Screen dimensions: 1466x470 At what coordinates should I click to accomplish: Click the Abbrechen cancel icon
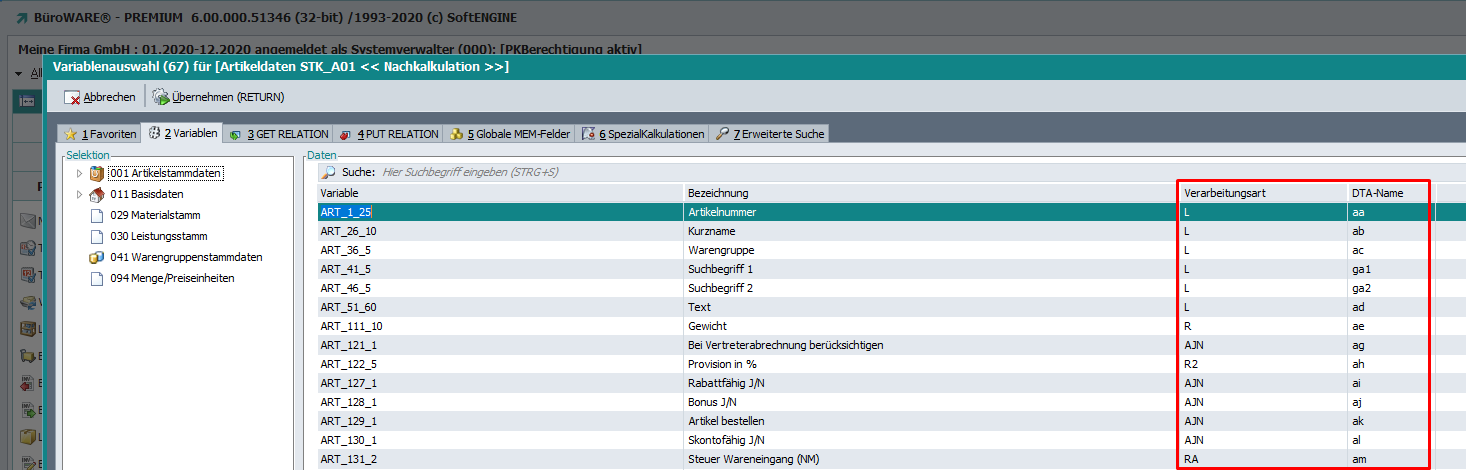pyautogui.click(x=72, y=97)
